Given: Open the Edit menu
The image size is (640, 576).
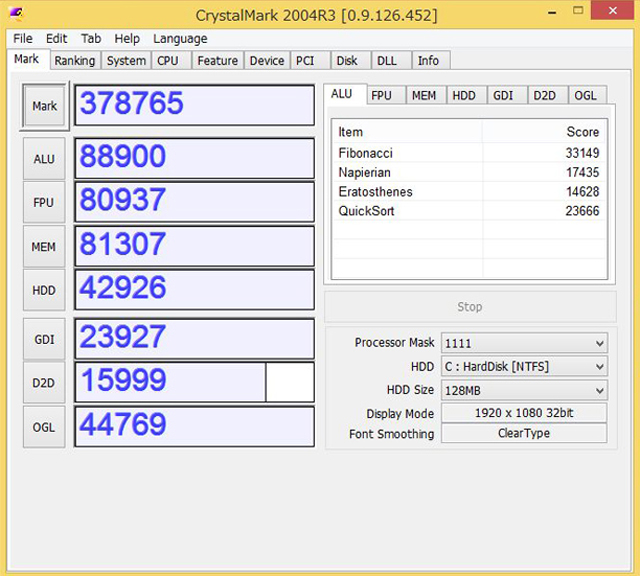Looking at the screenshot, I should coord(56,38).
